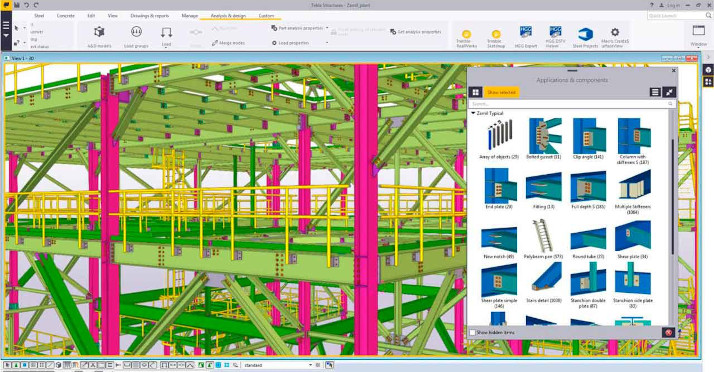
Task: Expand Part analysis properties dropdown
Action: 327,28
